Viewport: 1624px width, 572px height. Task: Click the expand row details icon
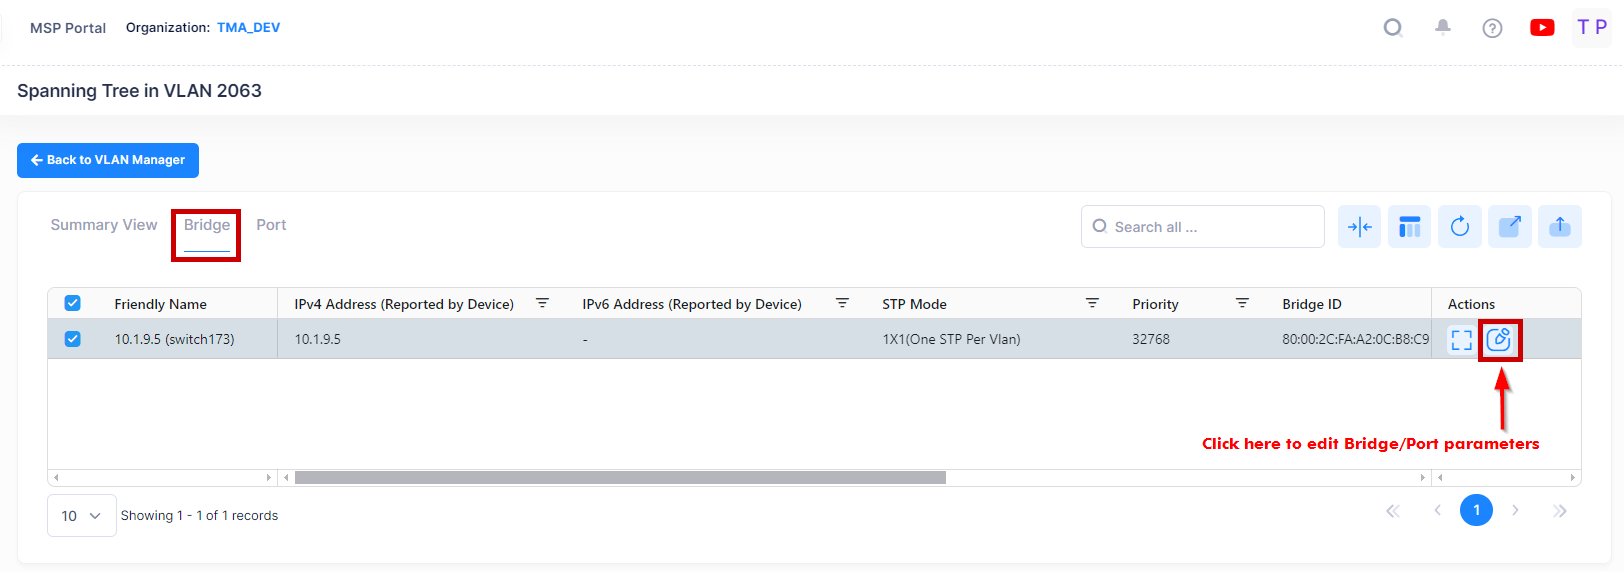coord(1461,340)
